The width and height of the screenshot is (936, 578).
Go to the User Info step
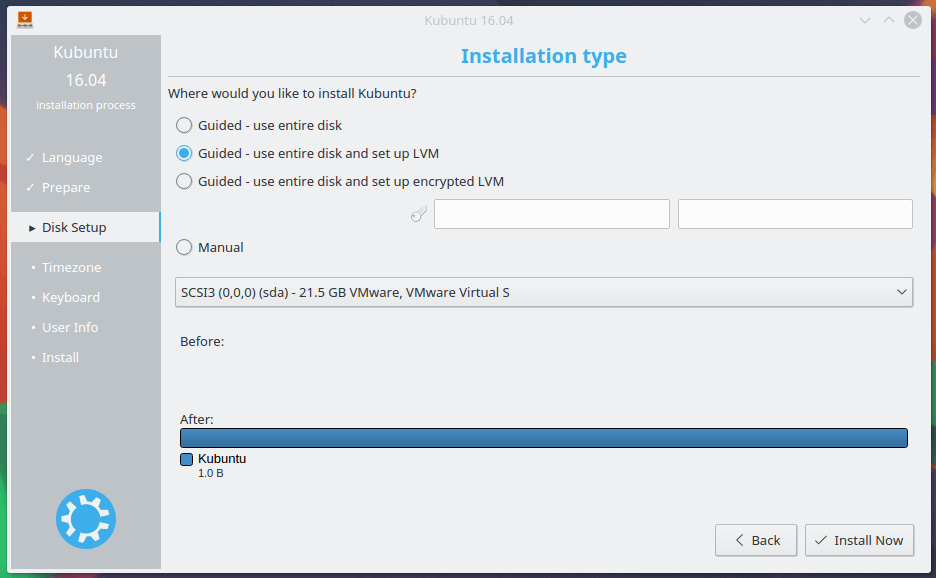click(70, 327)
